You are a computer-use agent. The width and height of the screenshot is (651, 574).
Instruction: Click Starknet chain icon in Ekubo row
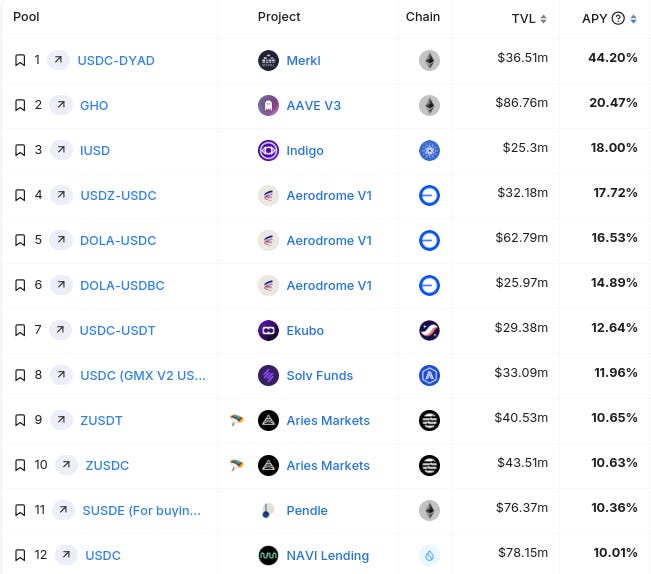click(x=429, y=330)
